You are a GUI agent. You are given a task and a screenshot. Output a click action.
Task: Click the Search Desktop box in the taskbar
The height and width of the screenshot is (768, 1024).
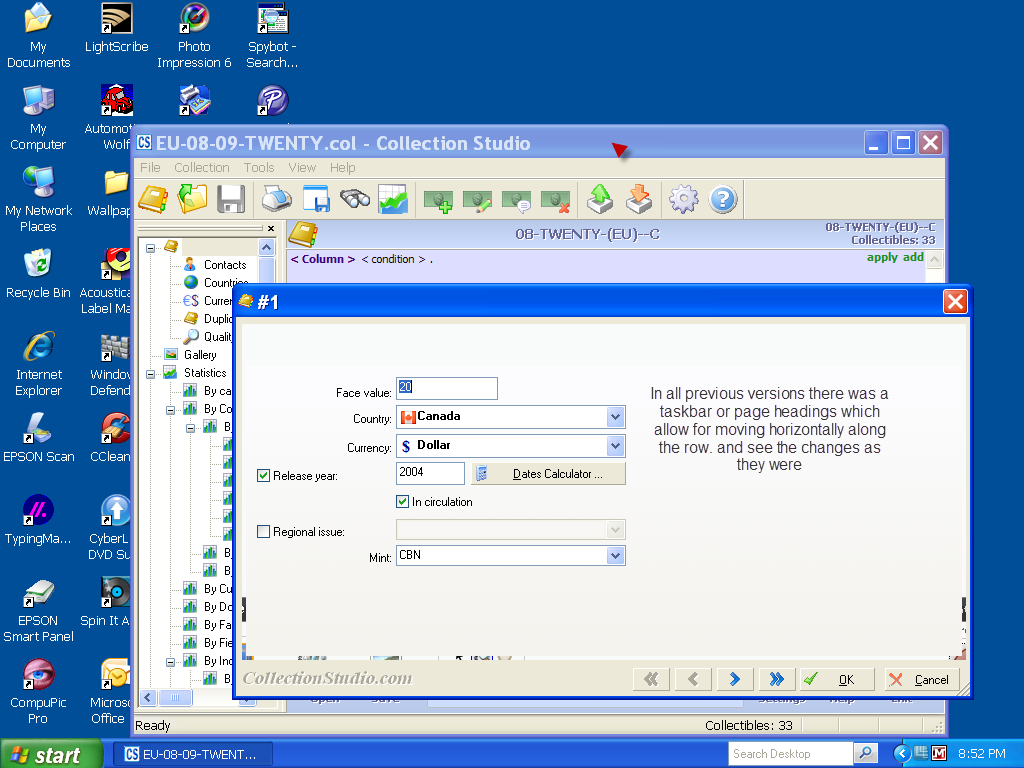790,754
